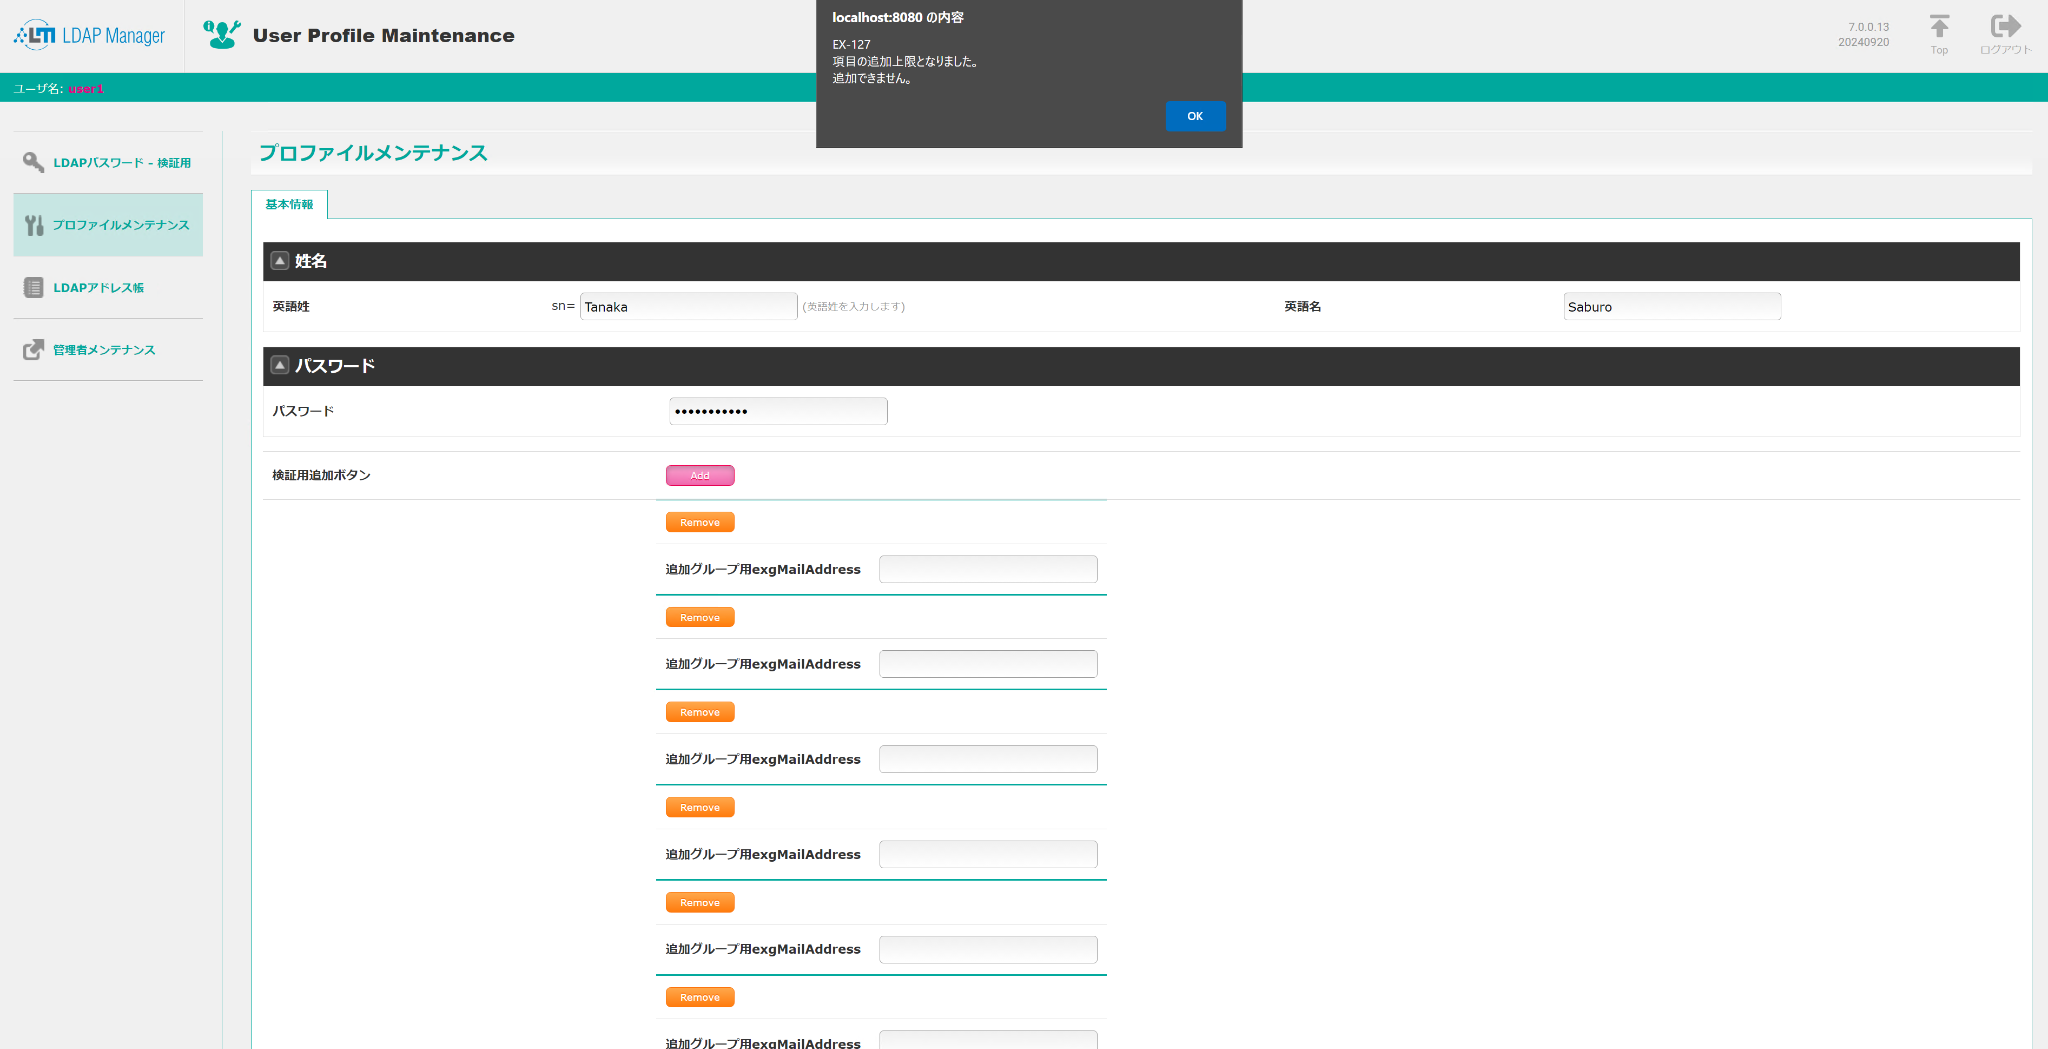Click the sixth Remove button
The image size is (2048, 1049).
pyautogui.click(x=700, y=997)
